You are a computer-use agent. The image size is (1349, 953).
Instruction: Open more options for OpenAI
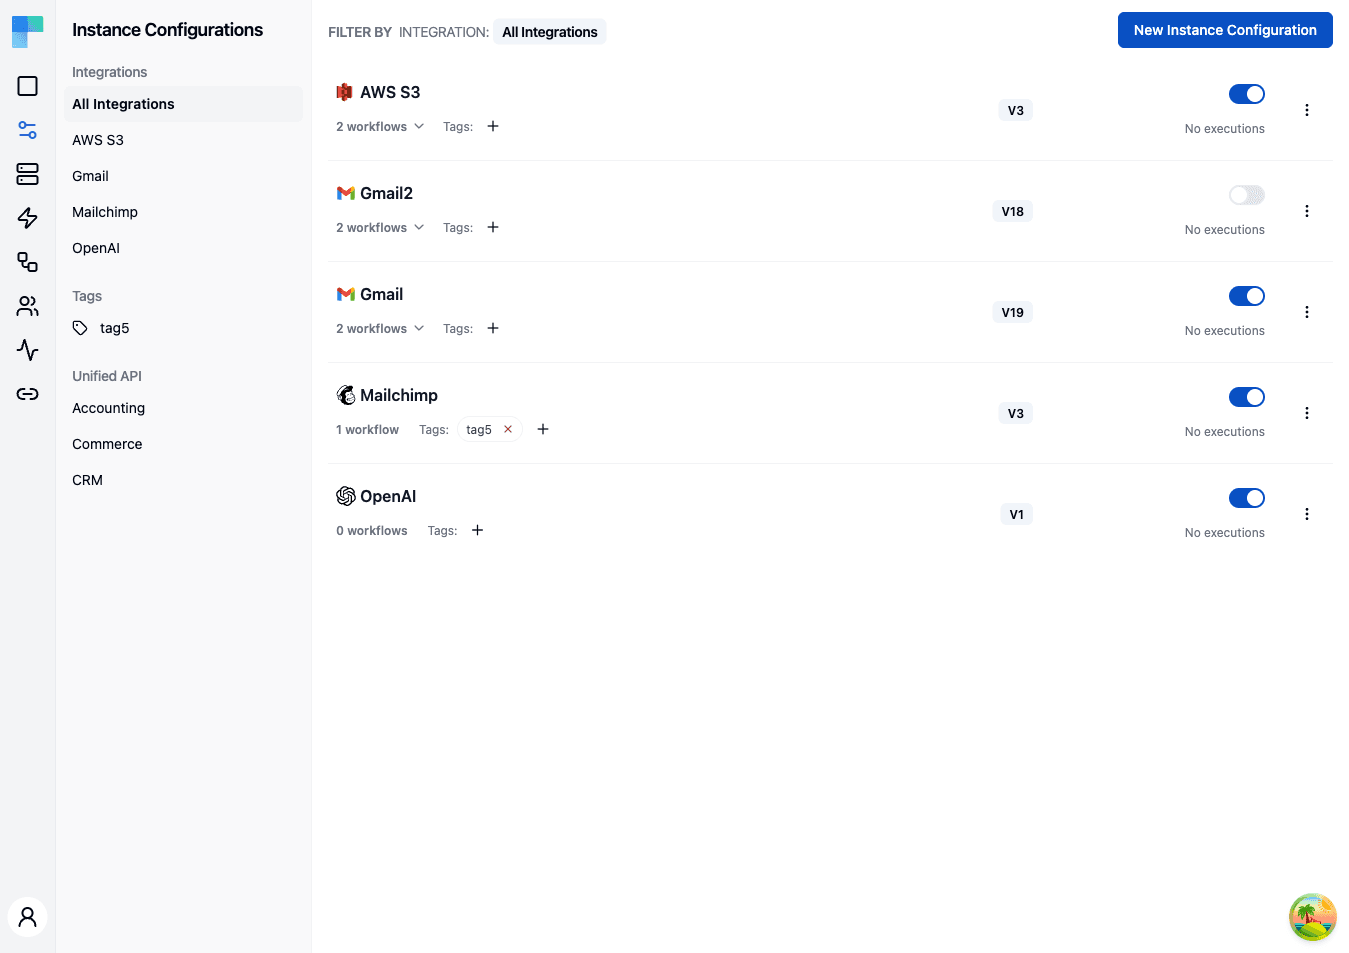point(1307,514)
